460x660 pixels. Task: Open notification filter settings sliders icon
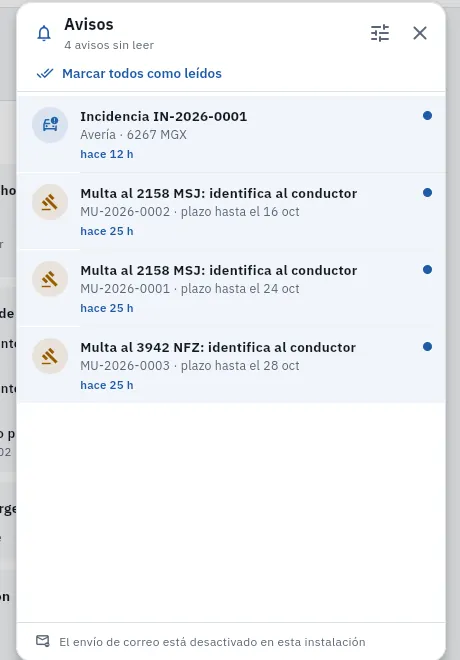coord(380,33)
